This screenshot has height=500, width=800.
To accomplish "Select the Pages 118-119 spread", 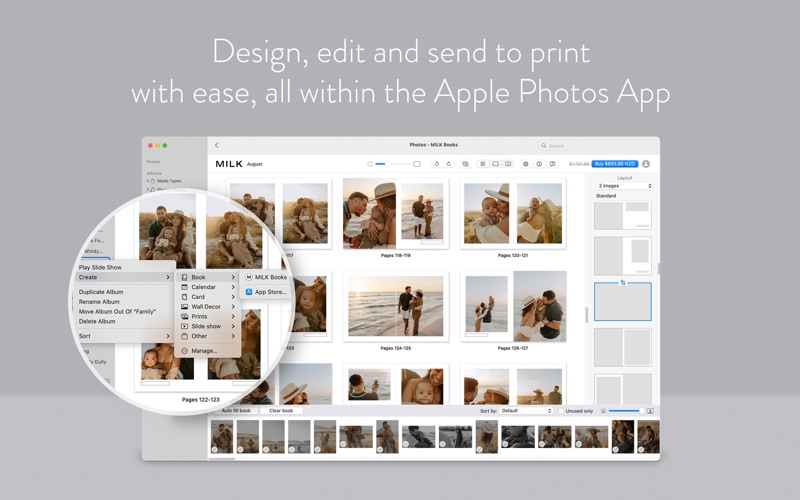I will [395, 213].
